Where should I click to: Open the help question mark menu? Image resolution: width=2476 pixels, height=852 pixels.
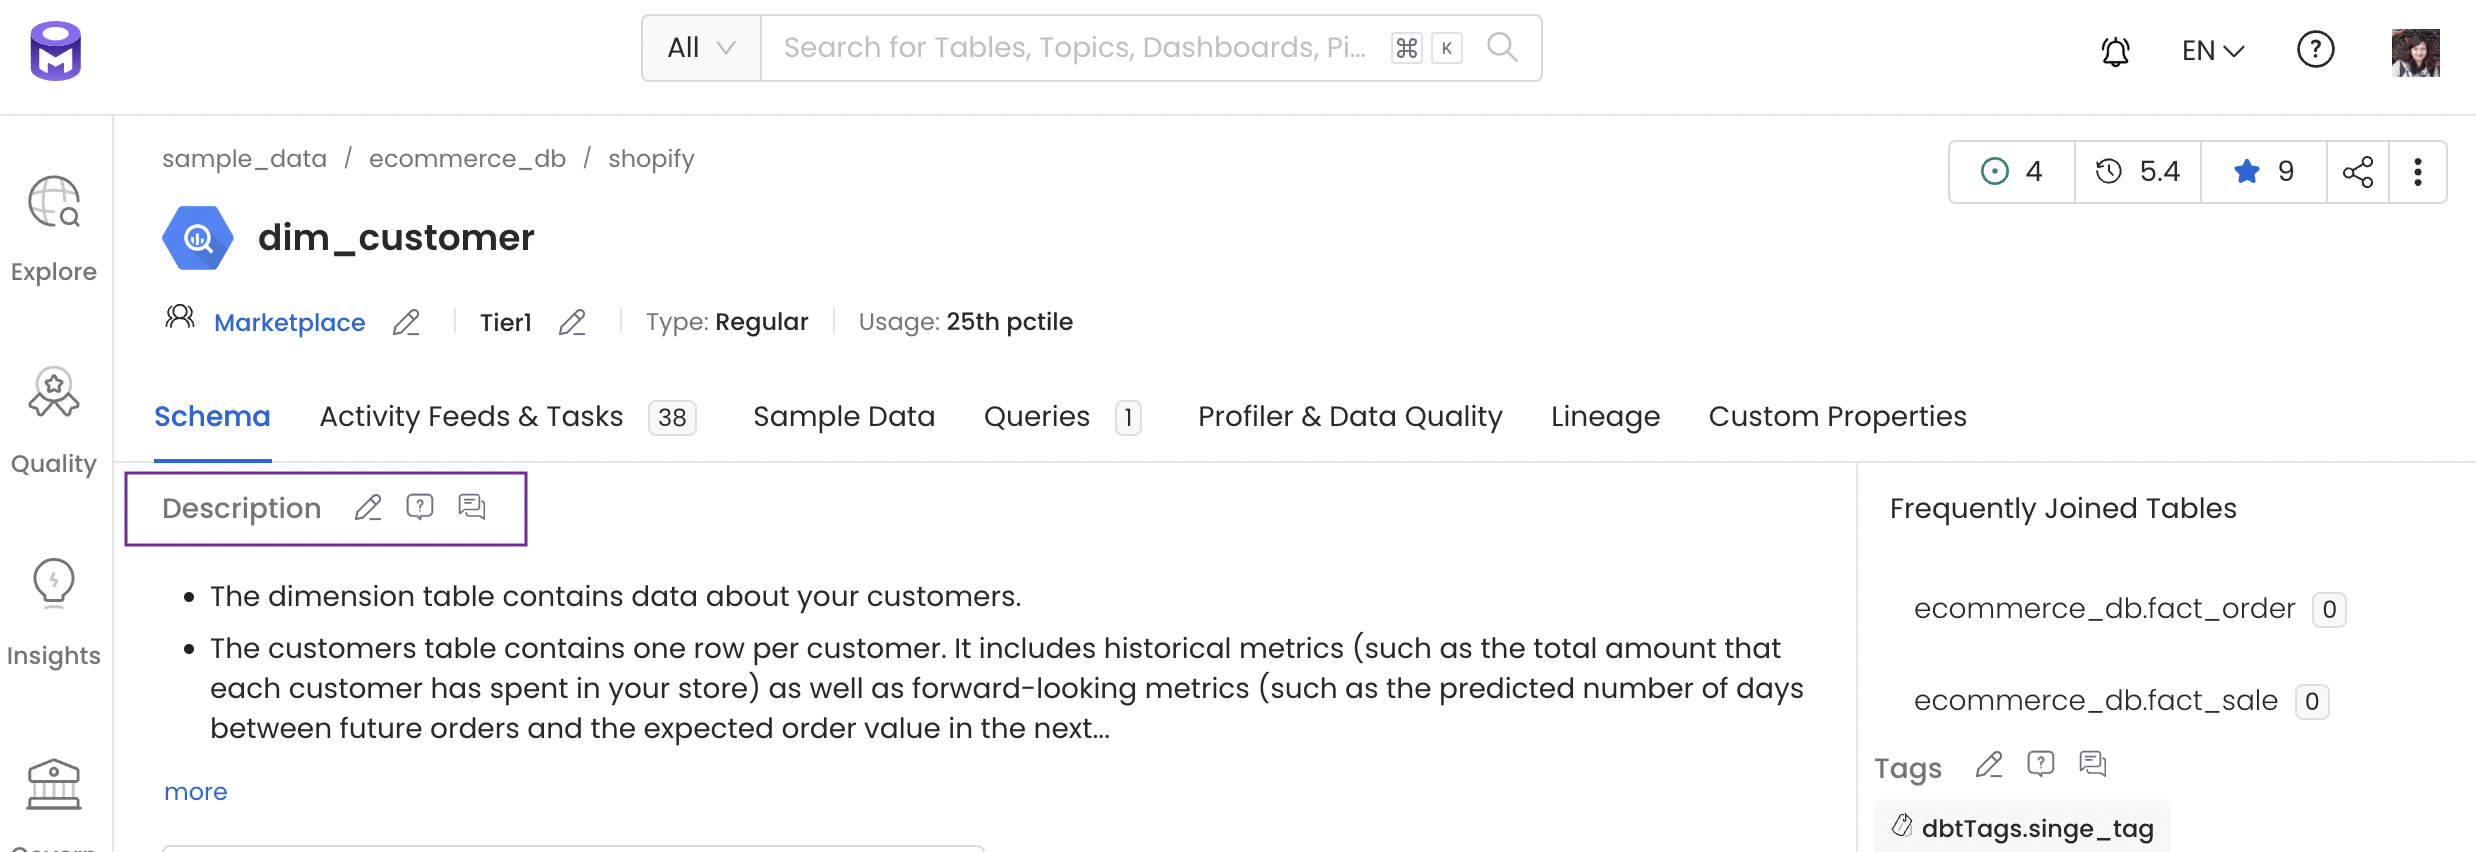point(2316,49)
